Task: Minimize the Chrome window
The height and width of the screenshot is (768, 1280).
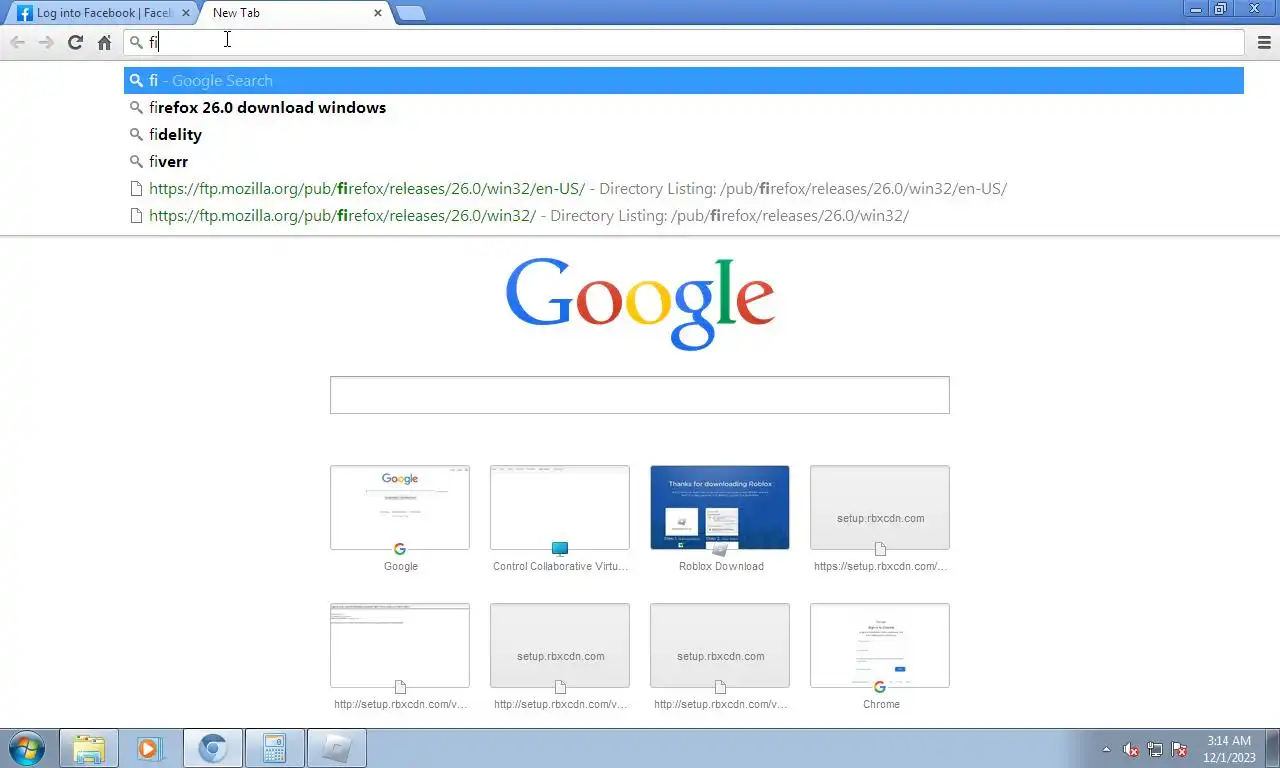Action: tap(1195, 9)
